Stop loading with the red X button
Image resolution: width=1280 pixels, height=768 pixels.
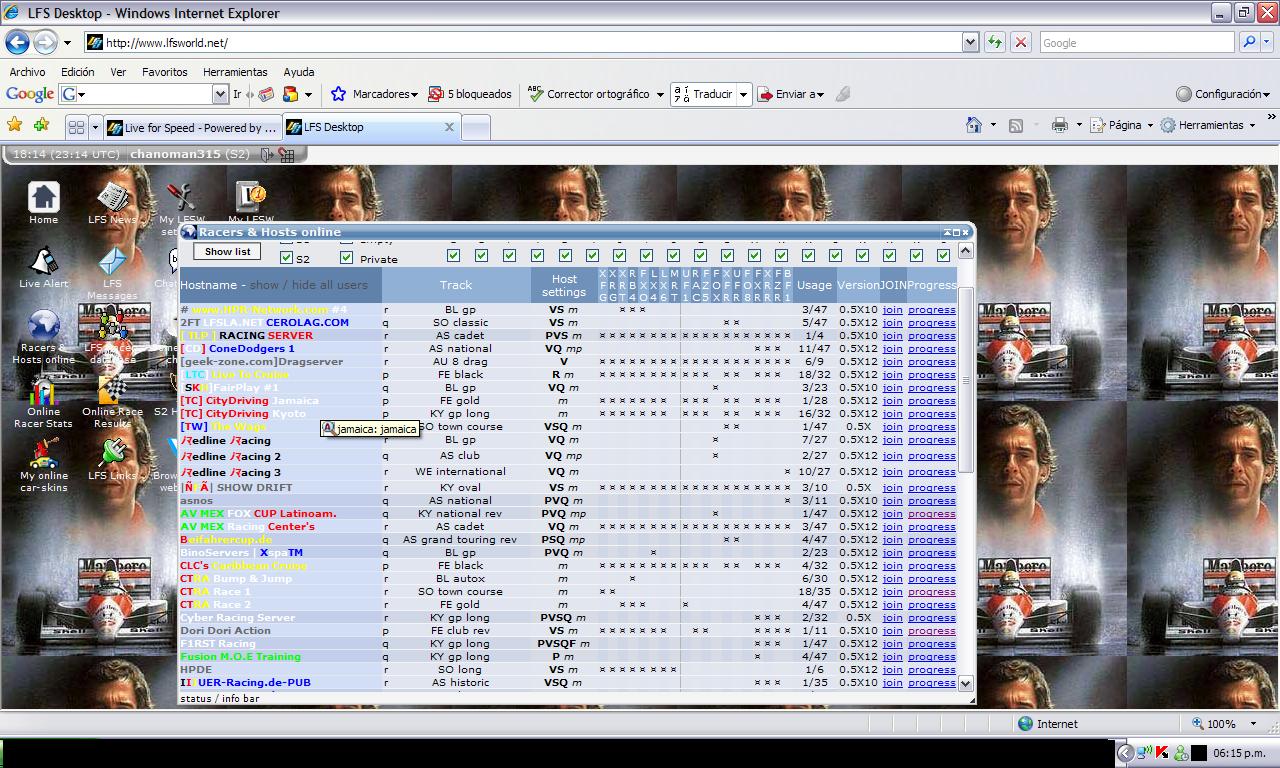(1021, 42)
